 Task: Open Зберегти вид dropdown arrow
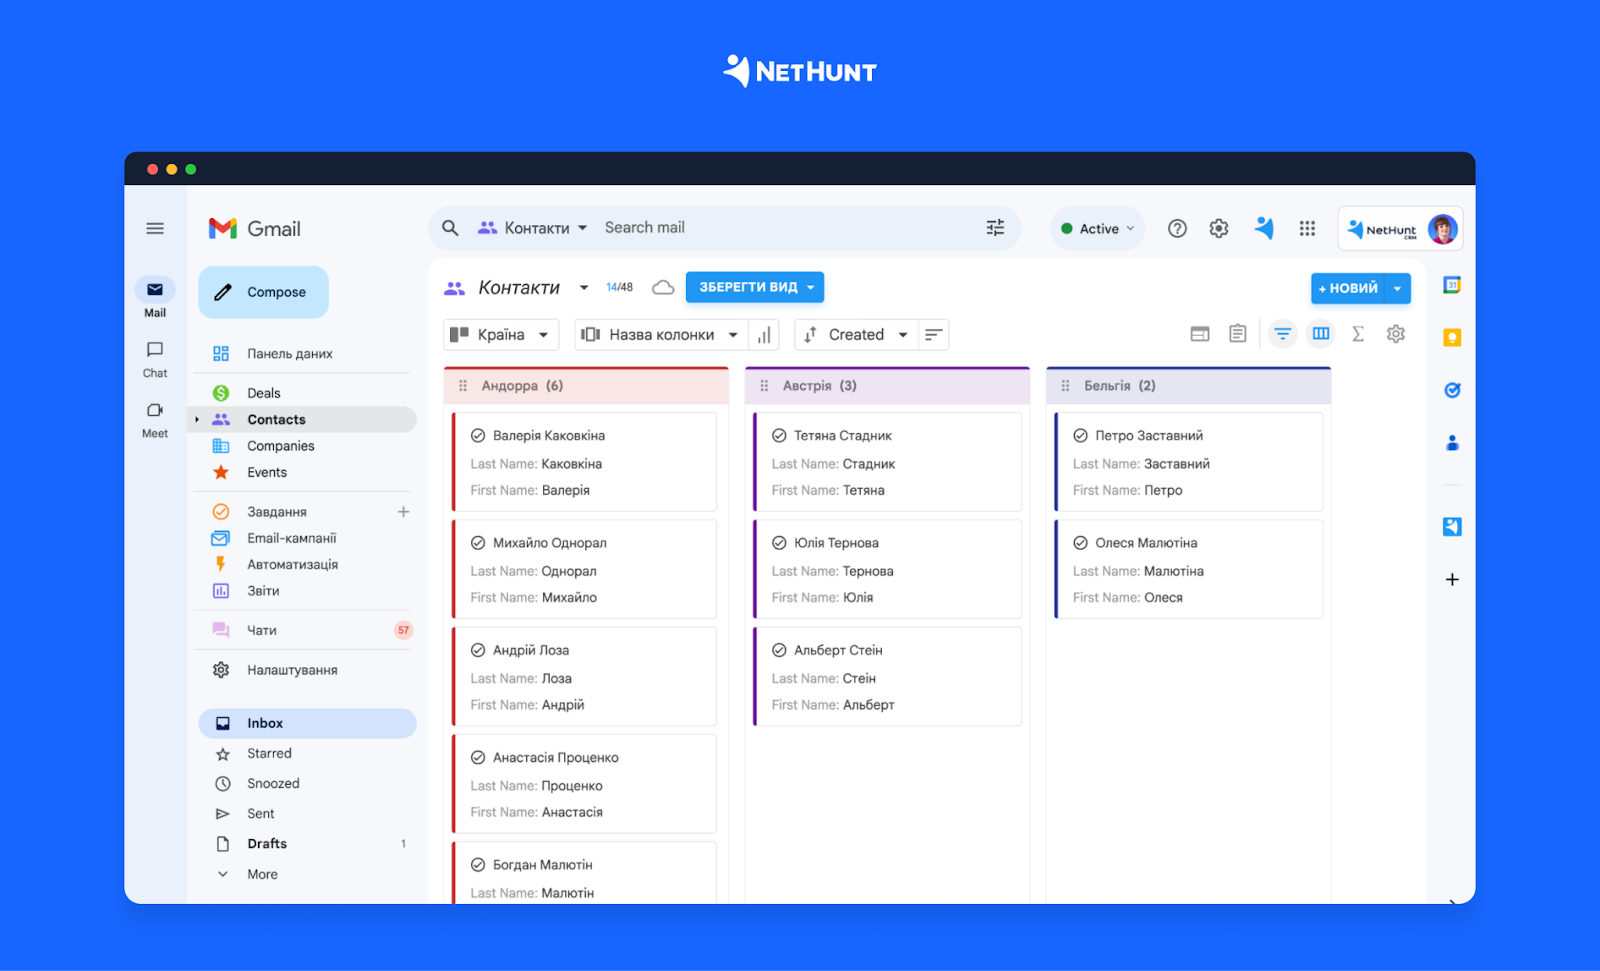pyautogui.click(x=811, y=288)
